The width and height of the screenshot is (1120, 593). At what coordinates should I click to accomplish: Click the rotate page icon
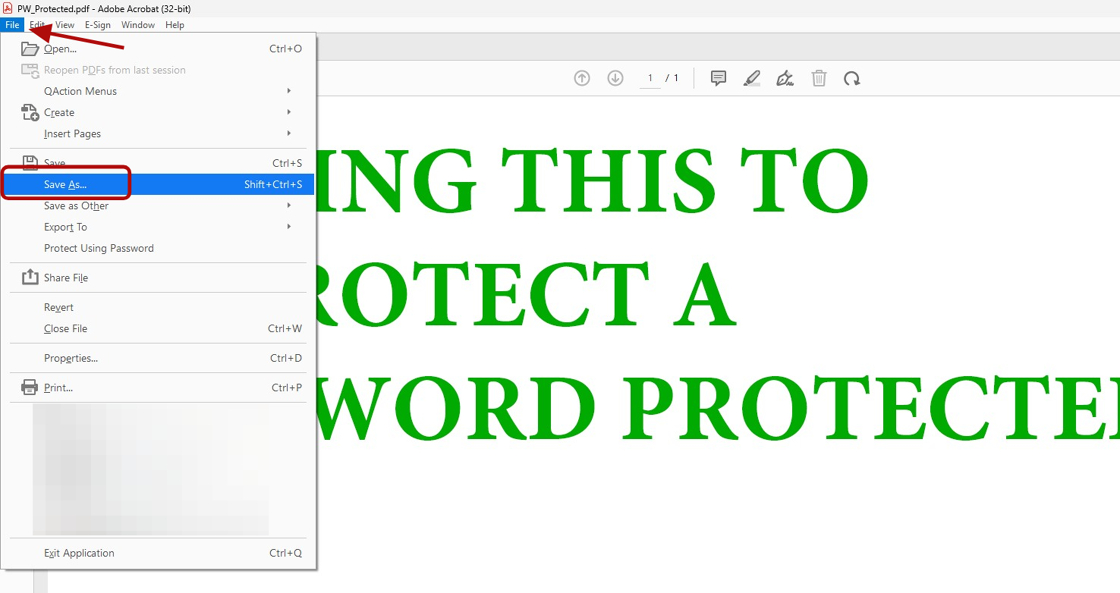(x=851, y=79)
